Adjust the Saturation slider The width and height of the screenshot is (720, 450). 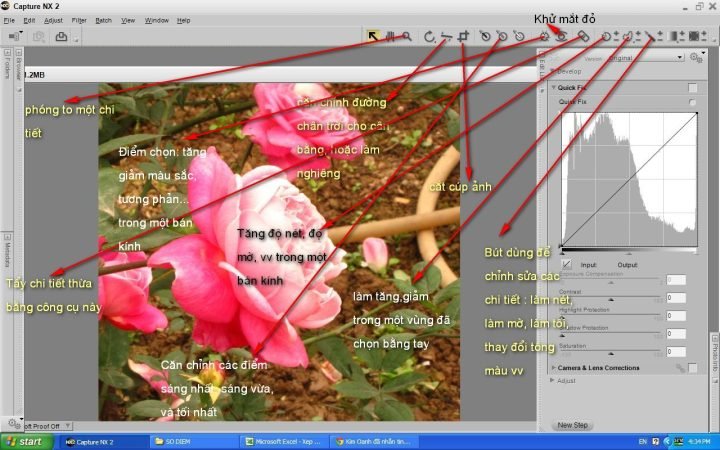pyautogui.click(x=611, y=352)
